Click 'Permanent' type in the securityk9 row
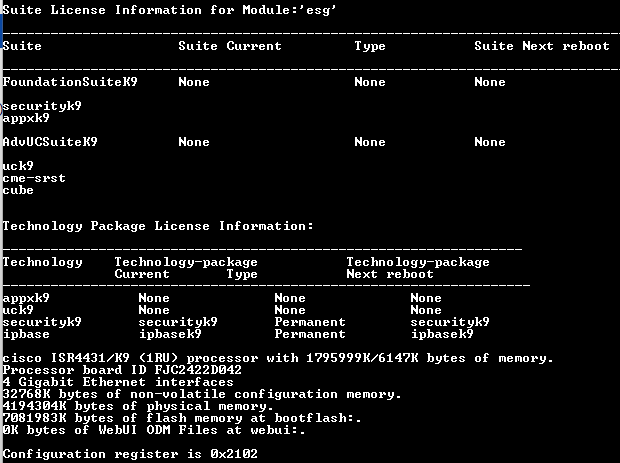Viewport: 620px width, 463px height. pos(310,322)
